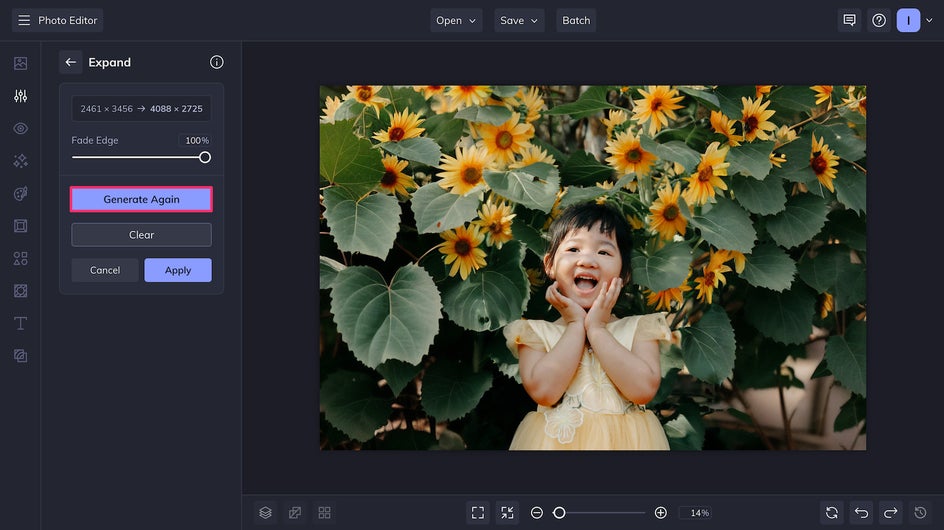Viewport: 944px width, 530px height.
Task: Open the Artsy palette sidebar icon
Action: click(20, 193)
